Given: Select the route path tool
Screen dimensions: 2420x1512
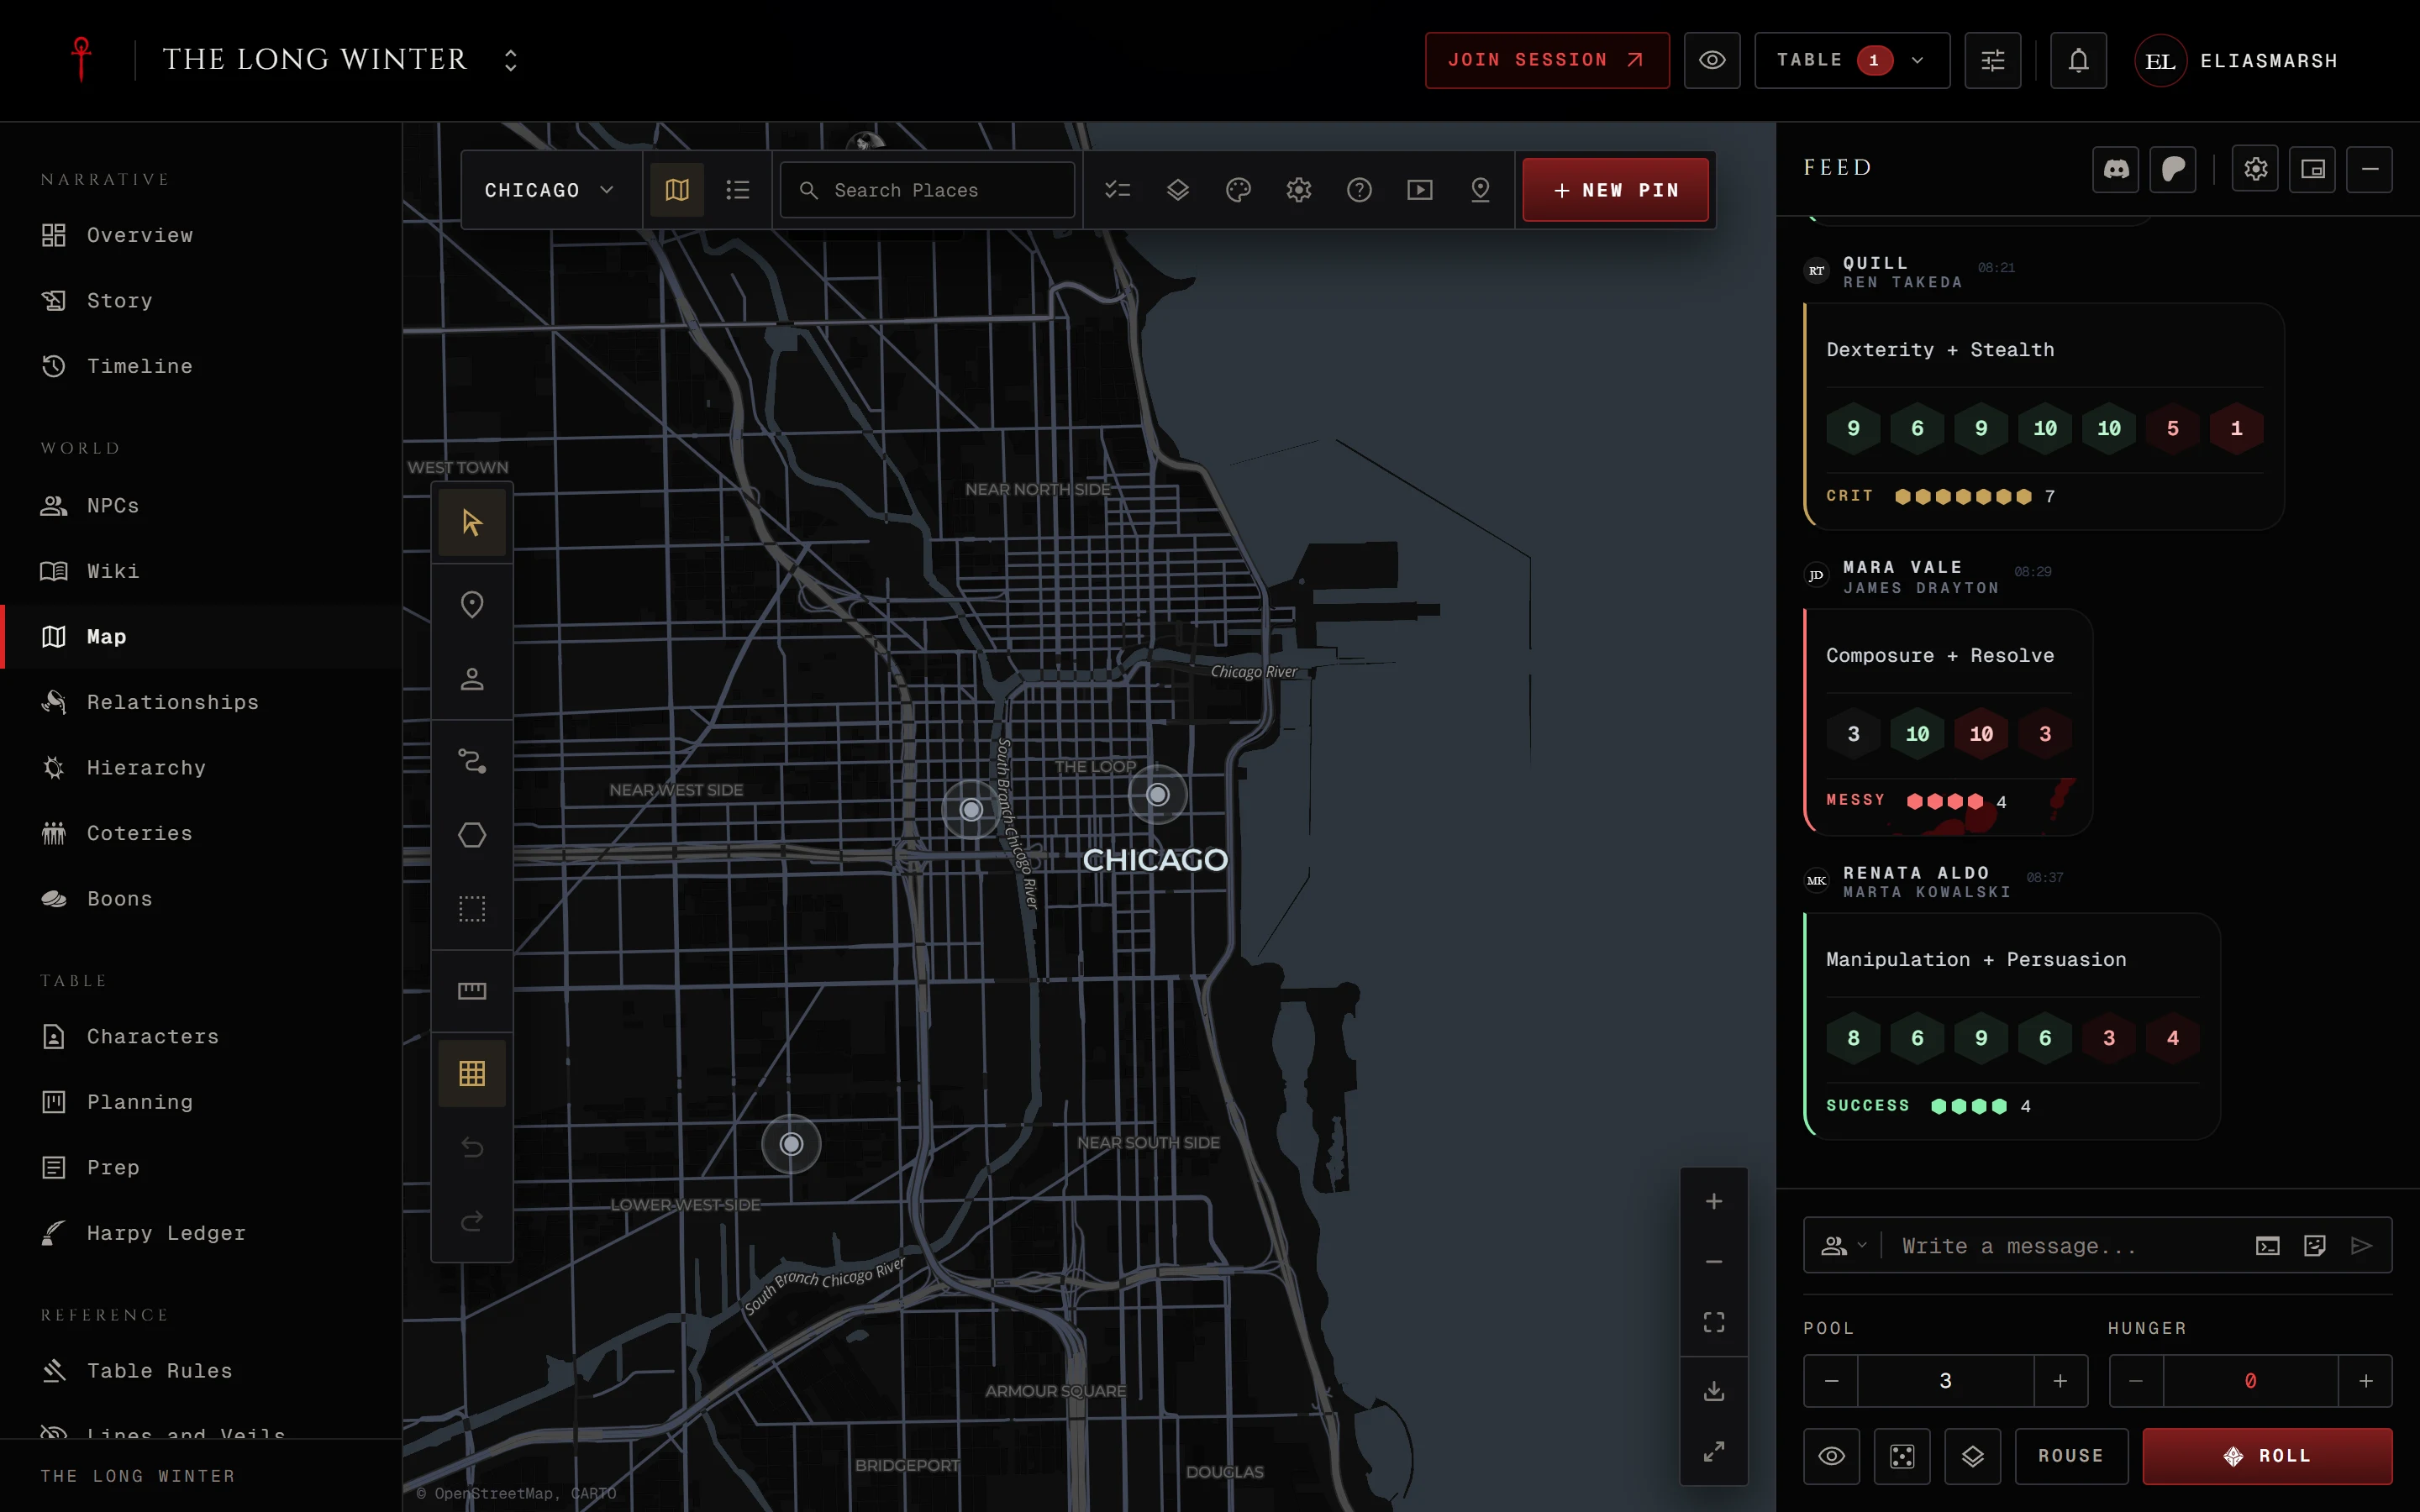Looking at the screenshot, I should pos(472,761).
